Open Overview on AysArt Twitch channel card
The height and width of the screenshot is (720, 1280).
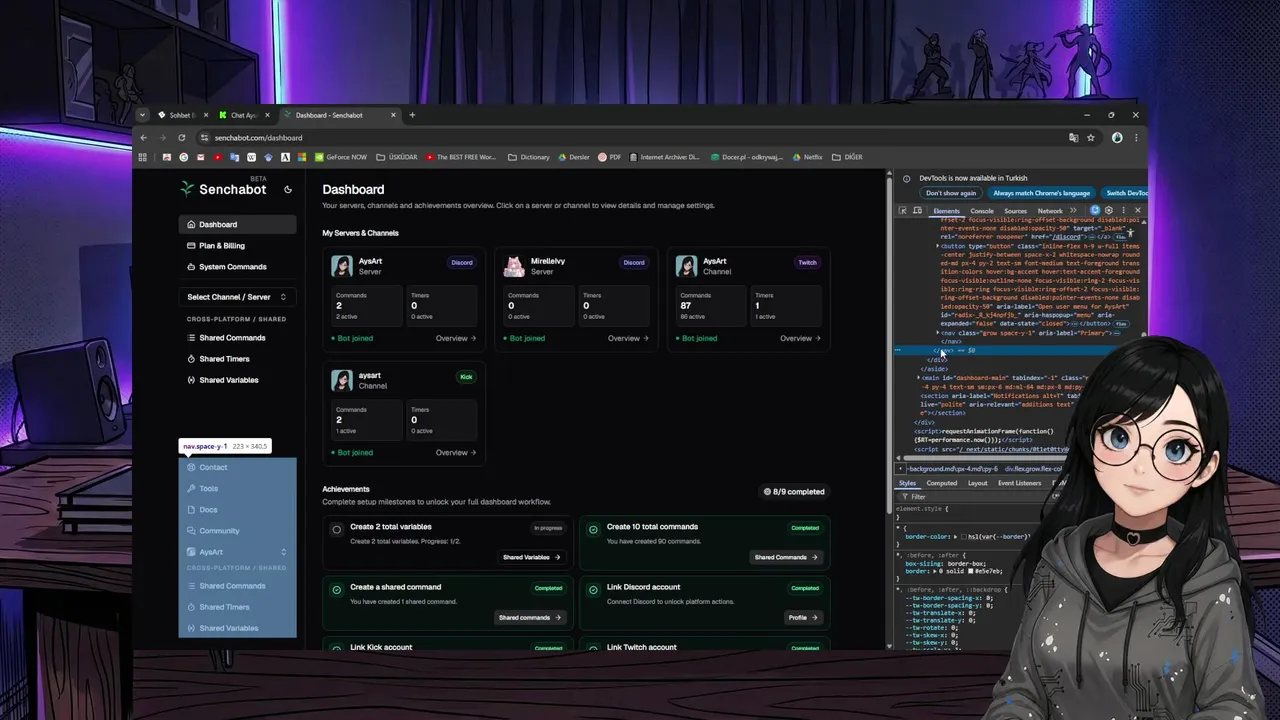click(800, 338)
